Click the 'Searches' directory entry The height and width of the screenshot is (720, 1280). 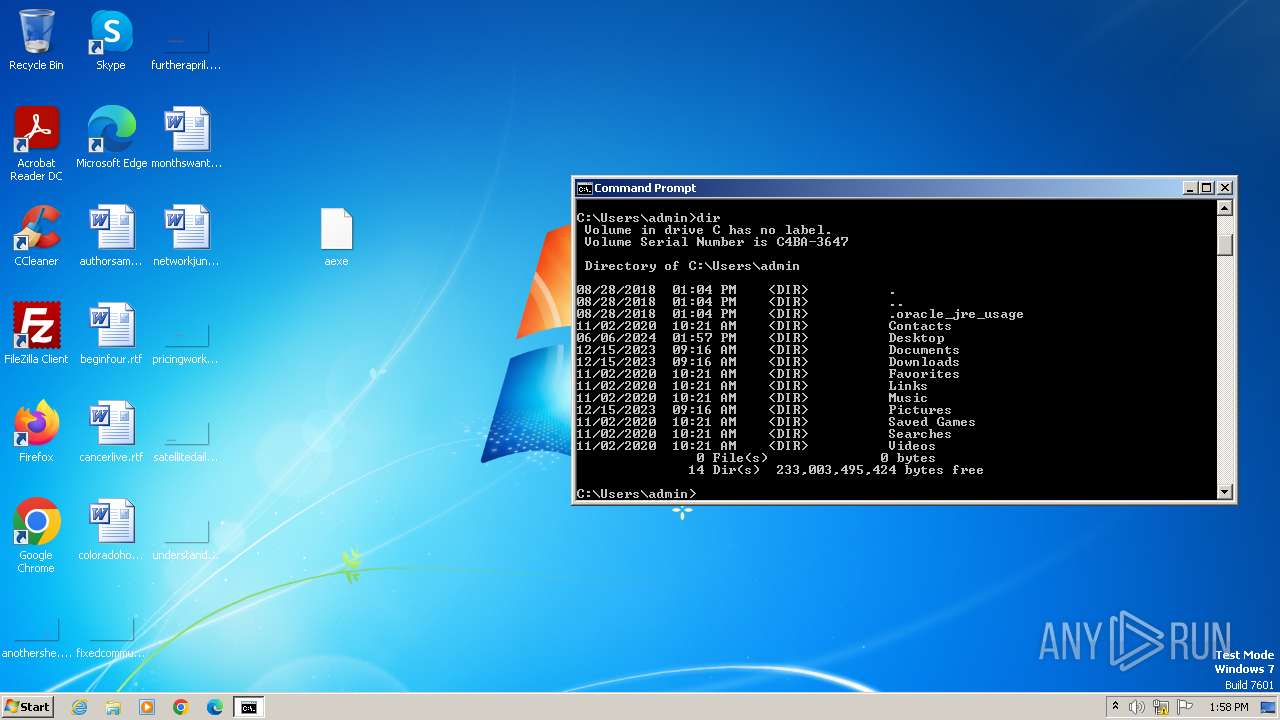(x=920, y=434)
